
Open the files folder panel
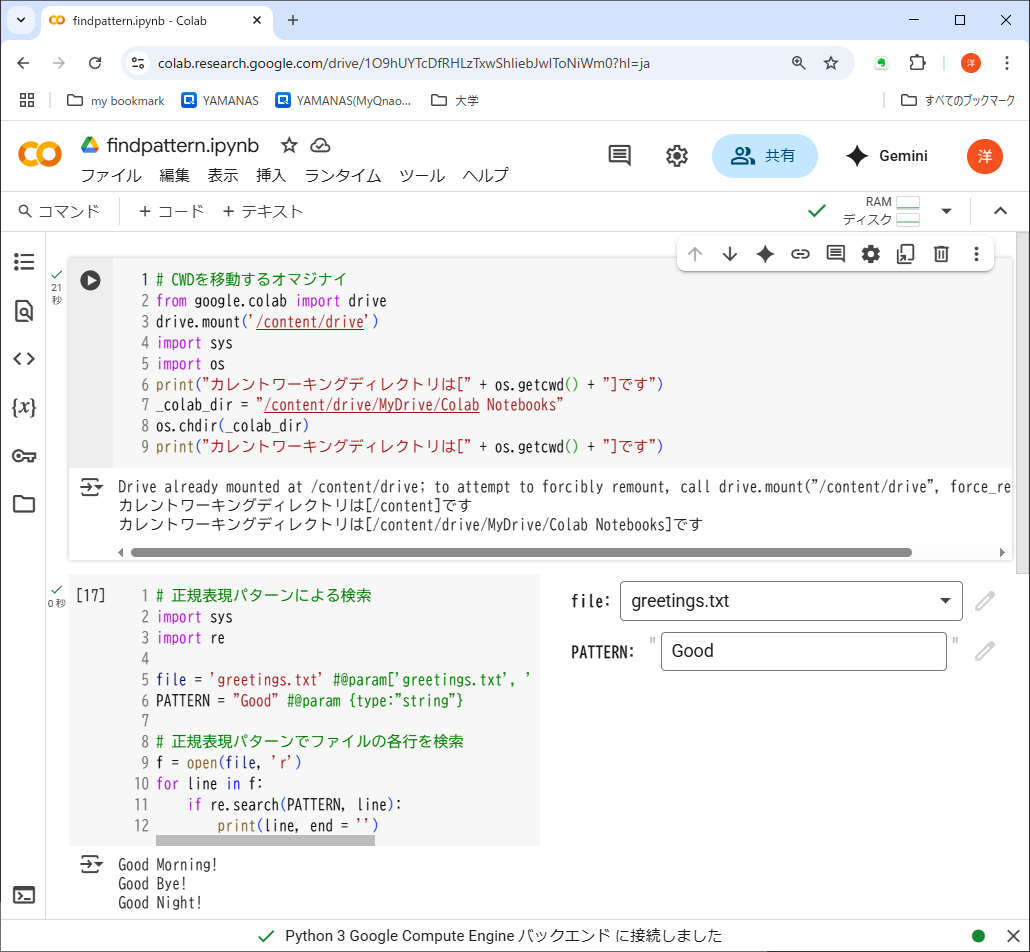pos(24,504)
